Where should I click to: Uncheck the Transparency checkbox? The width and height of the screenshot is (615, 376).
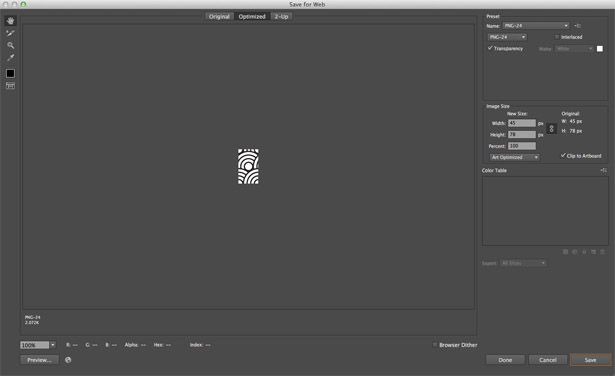click(490, 48)
